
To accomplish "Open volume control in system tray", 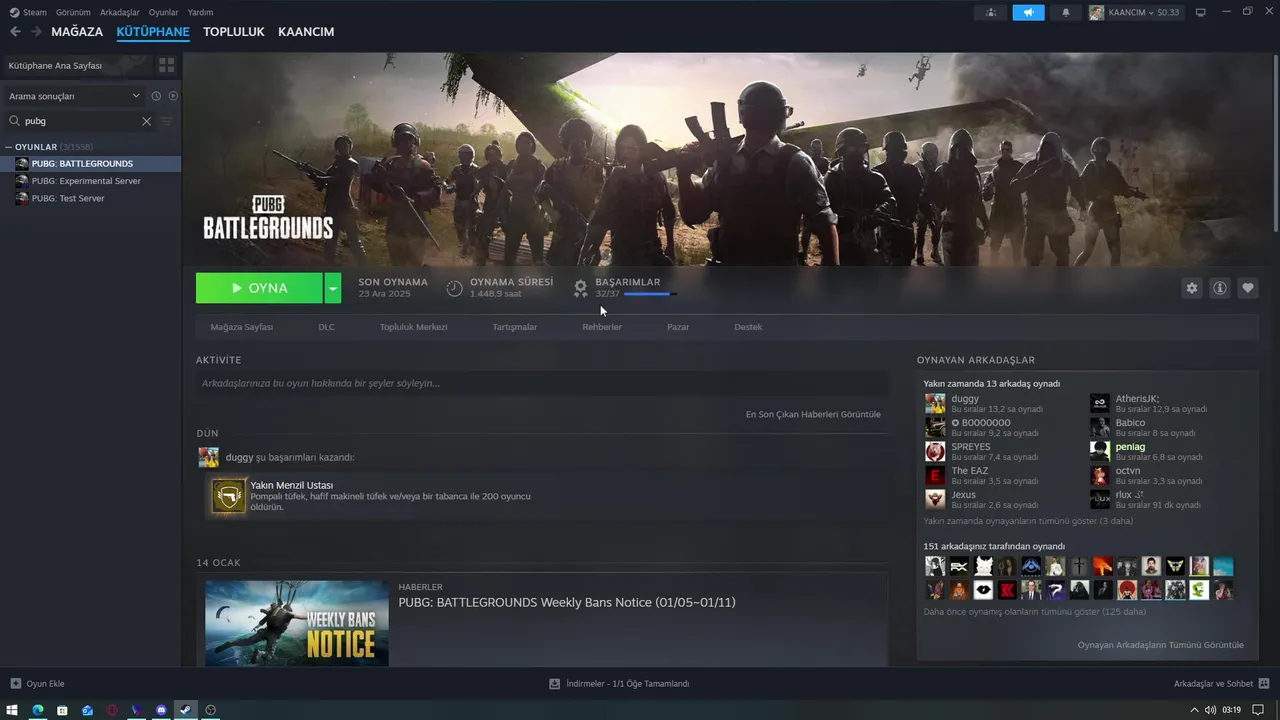I will click(1211, 710).
